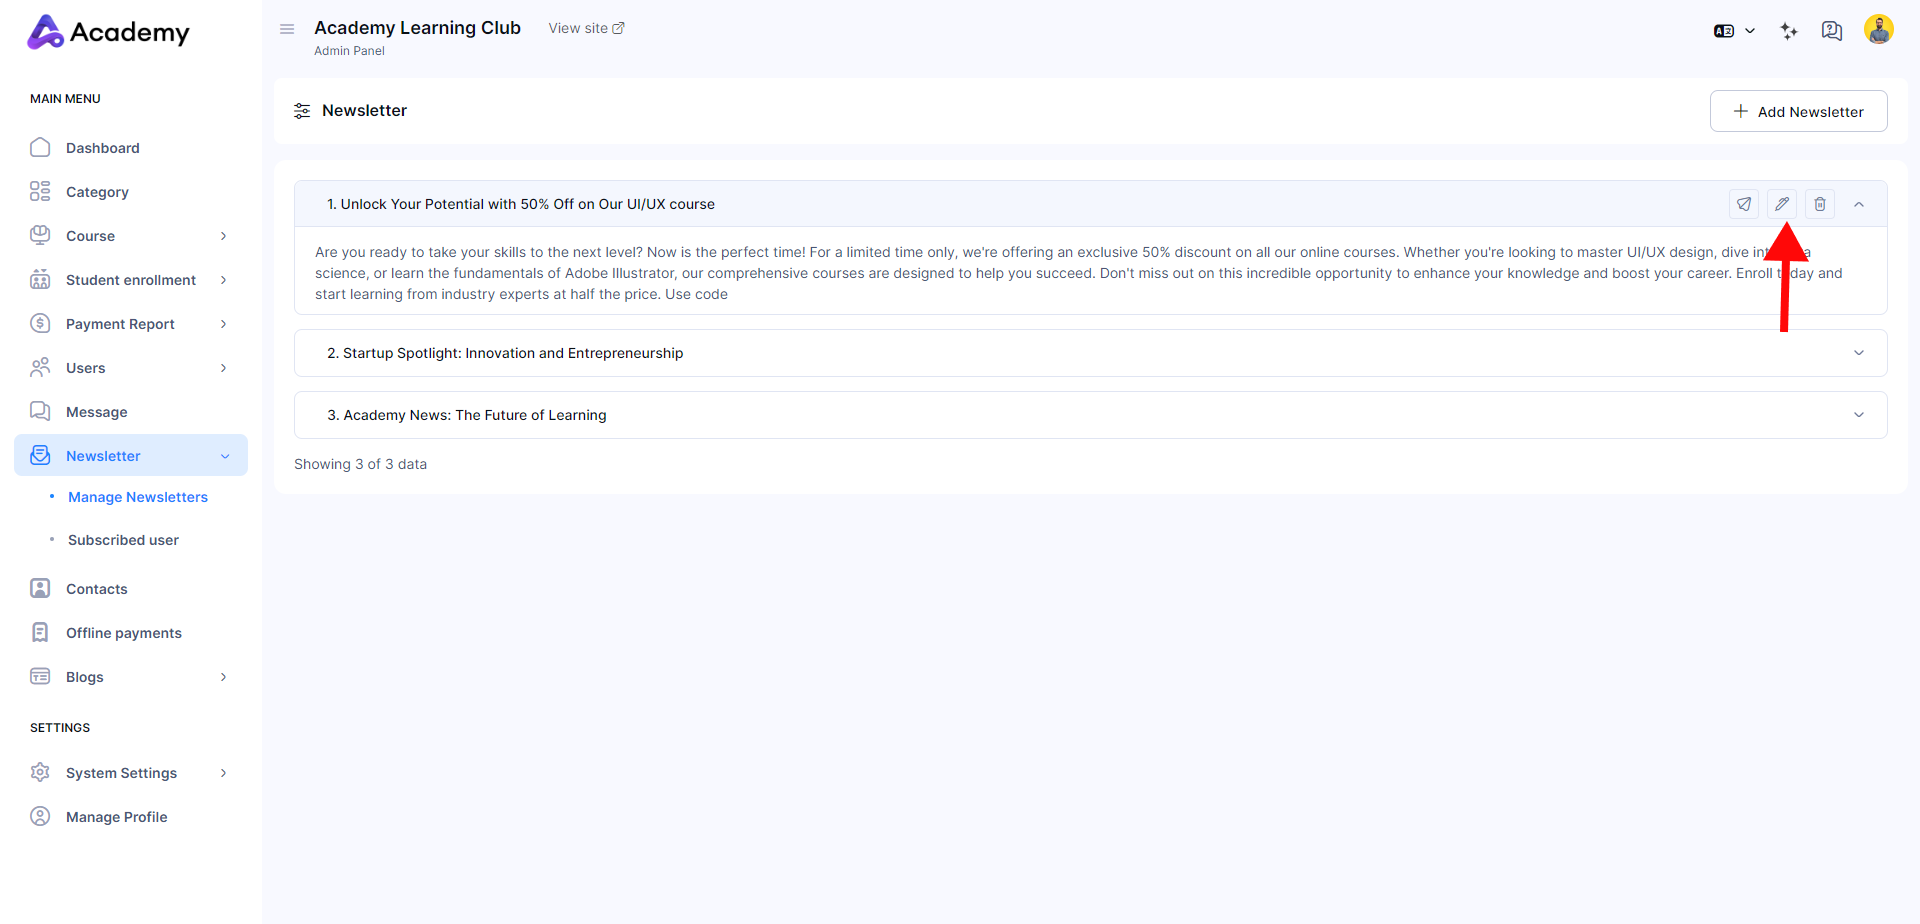
Task: Click the newsletter filter sliders icon
Action: (x=302, y=111)
